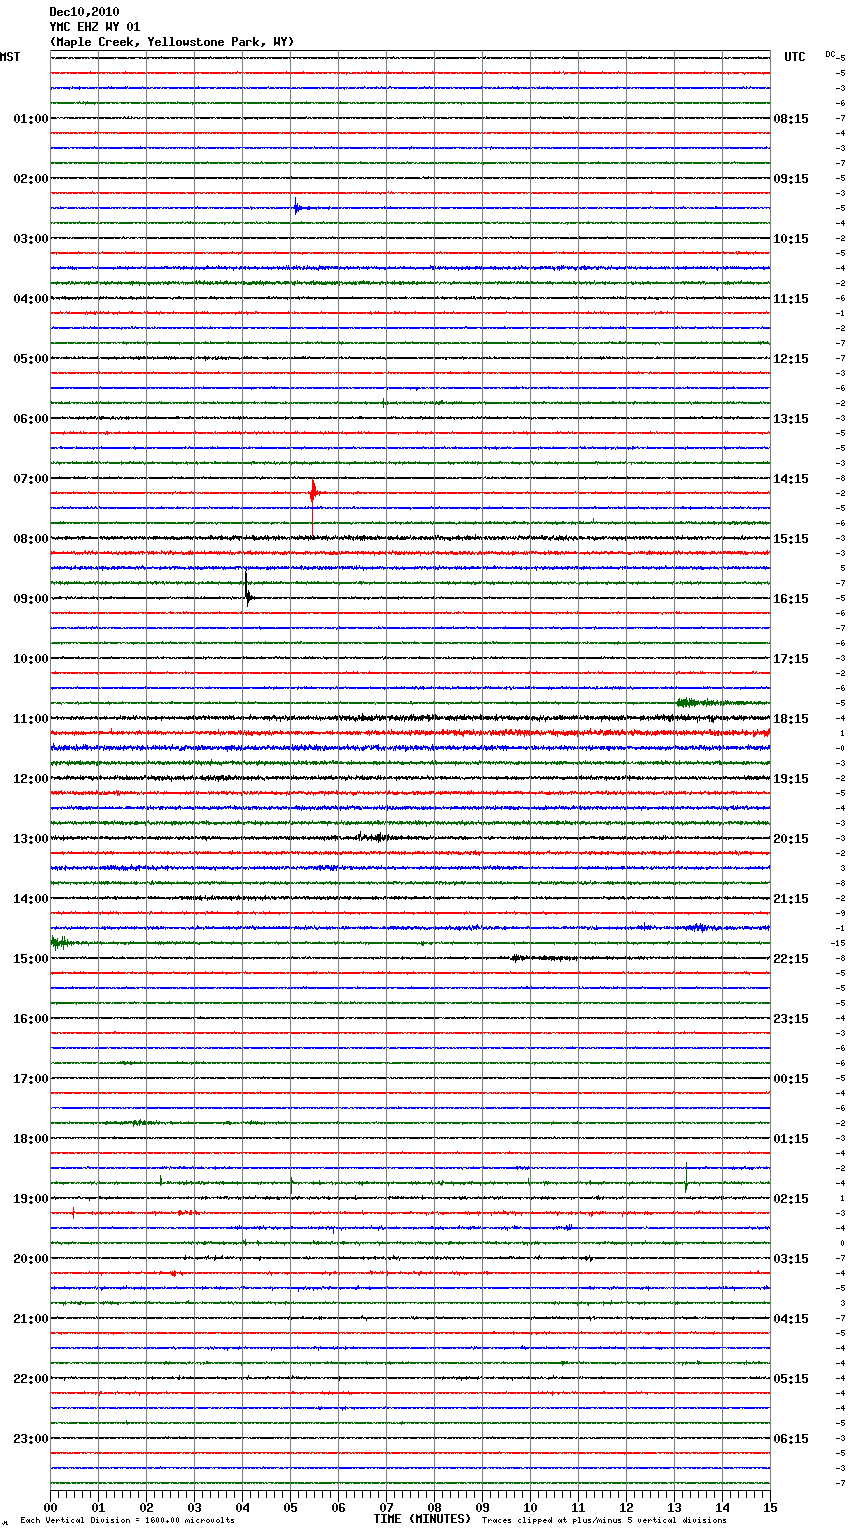The width and height of the screenshot is (850, 1534).
Task: Click the 10:15 UTC time label
Action: click(791, 239)
